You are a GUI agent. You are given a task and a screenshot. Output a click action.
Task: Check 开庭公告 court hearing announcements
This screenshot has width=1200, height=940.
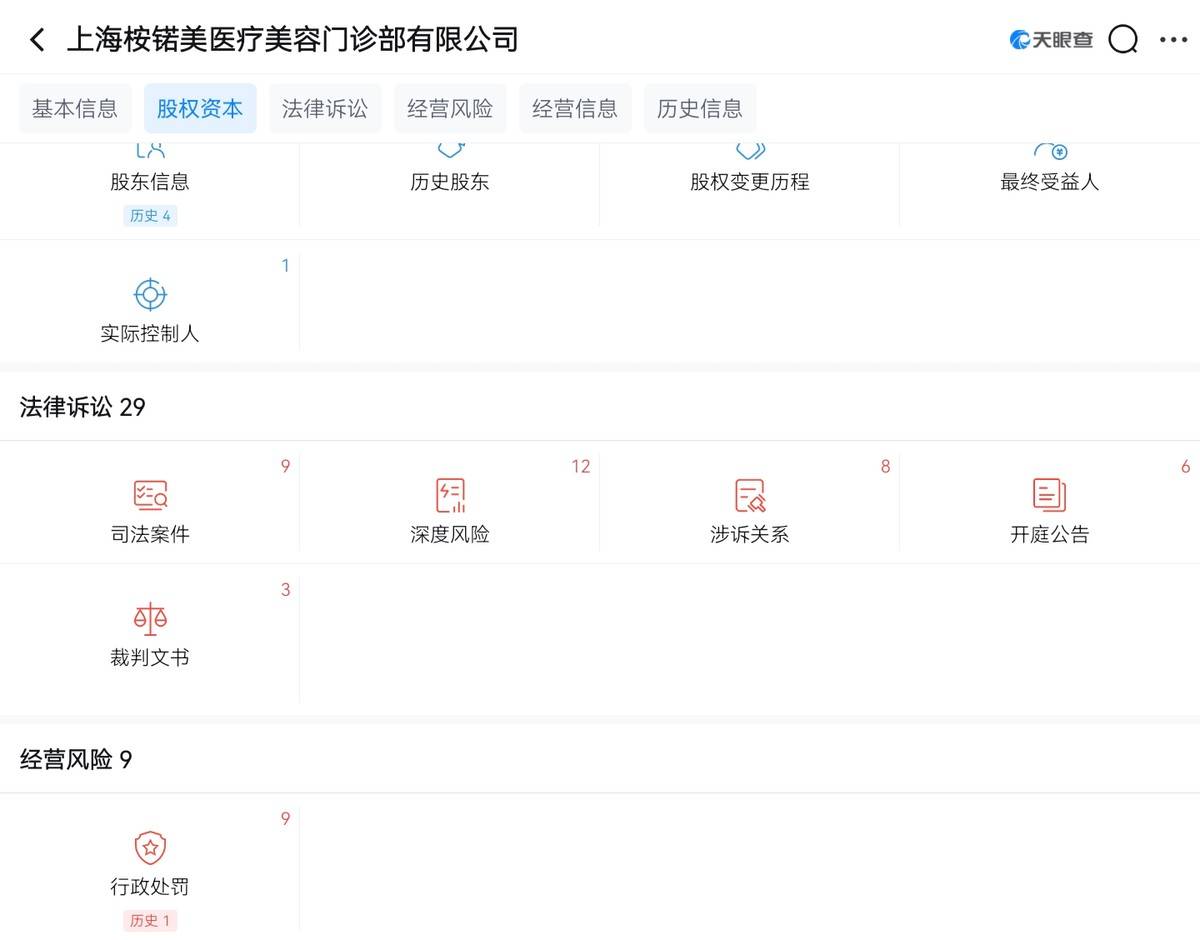[x=1050, y=510]
